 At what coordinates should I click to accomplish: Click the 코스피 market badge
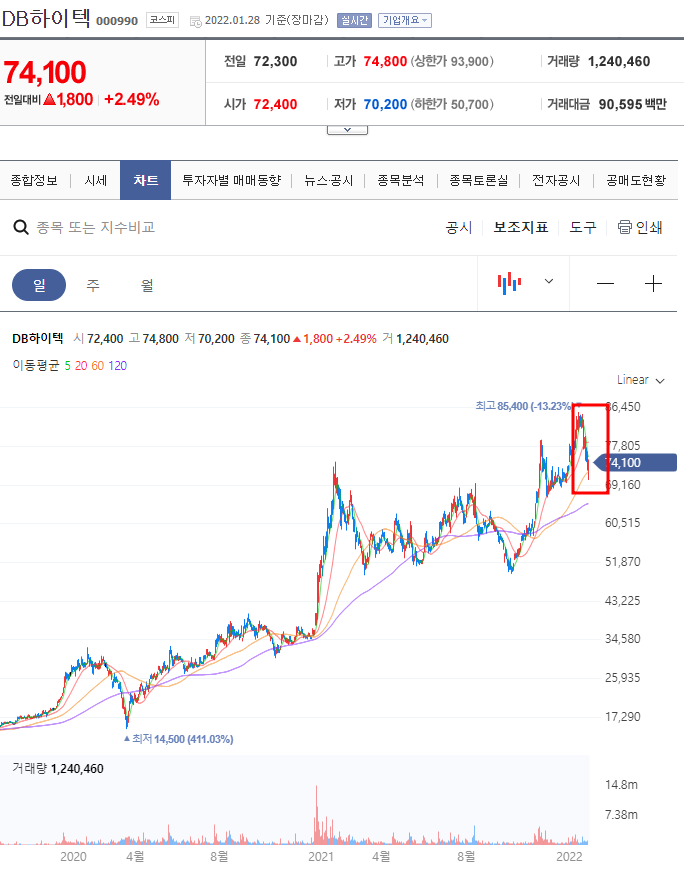[x=162, y=20]
